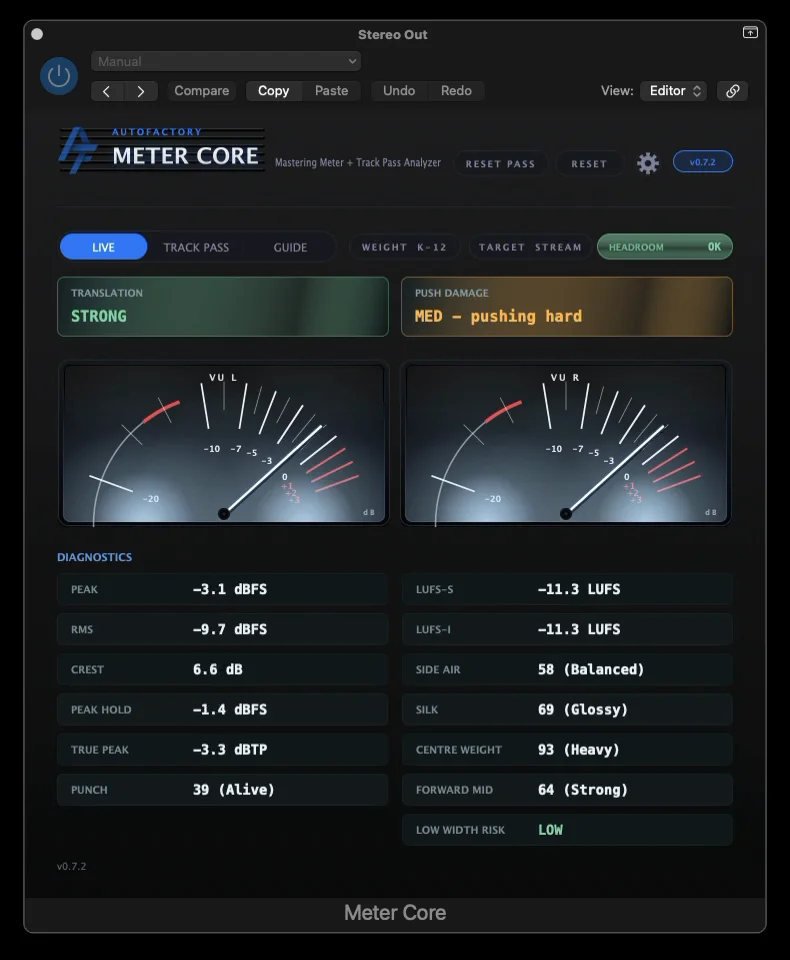
Task: Click the Stereo Out window title
Action: 393,35
